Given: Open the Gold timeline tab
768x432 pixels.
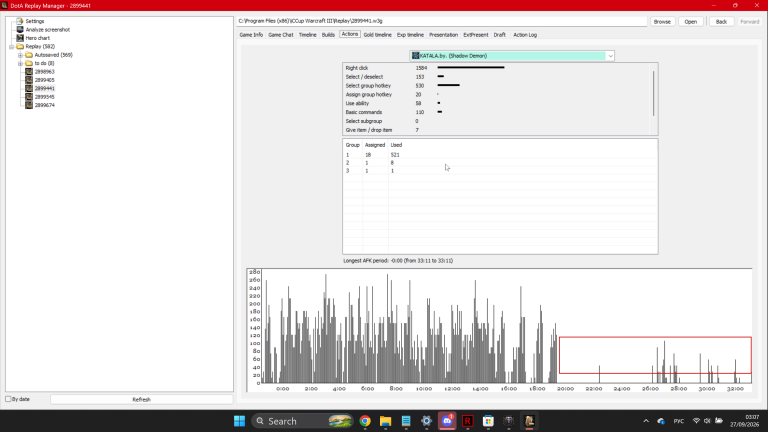Looking at the screenshot, I should point(378,35).
